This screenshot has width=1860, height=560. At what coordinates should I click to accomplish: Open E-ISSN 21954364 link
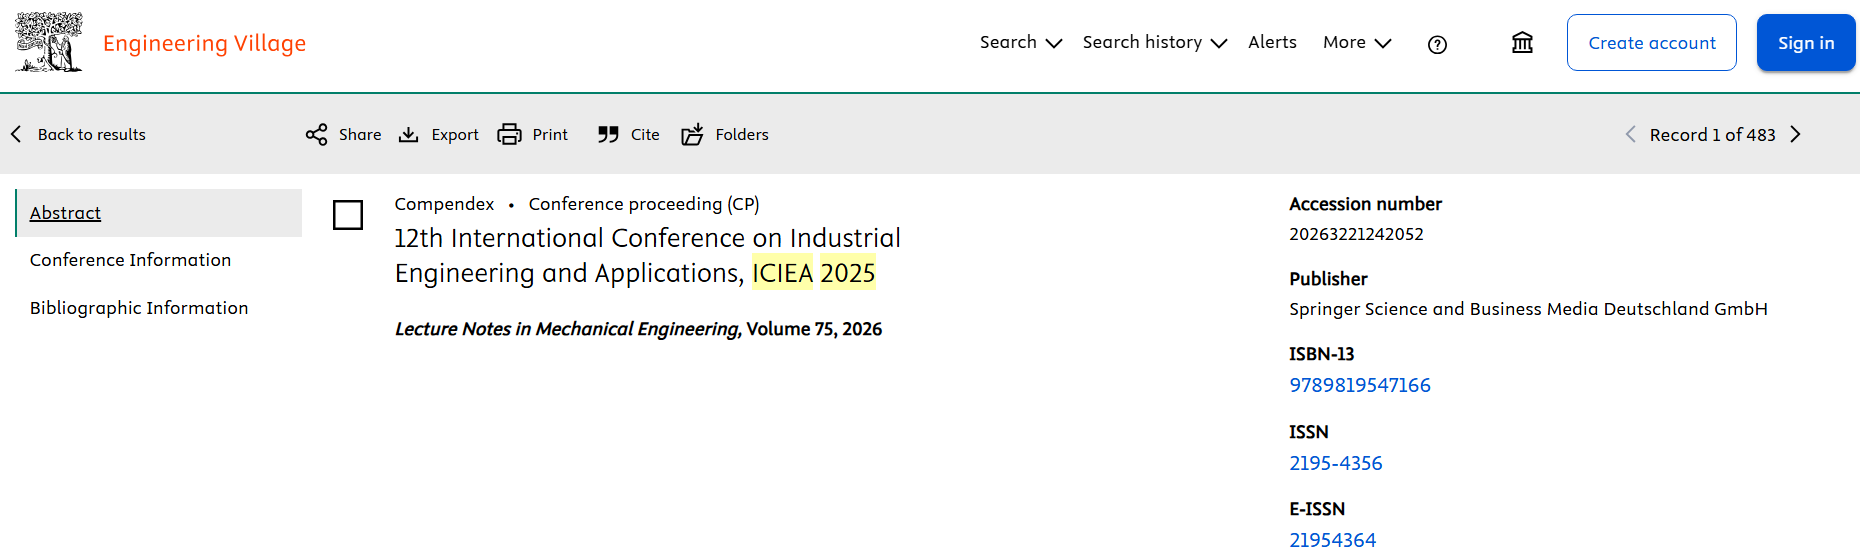point(1333,540)
